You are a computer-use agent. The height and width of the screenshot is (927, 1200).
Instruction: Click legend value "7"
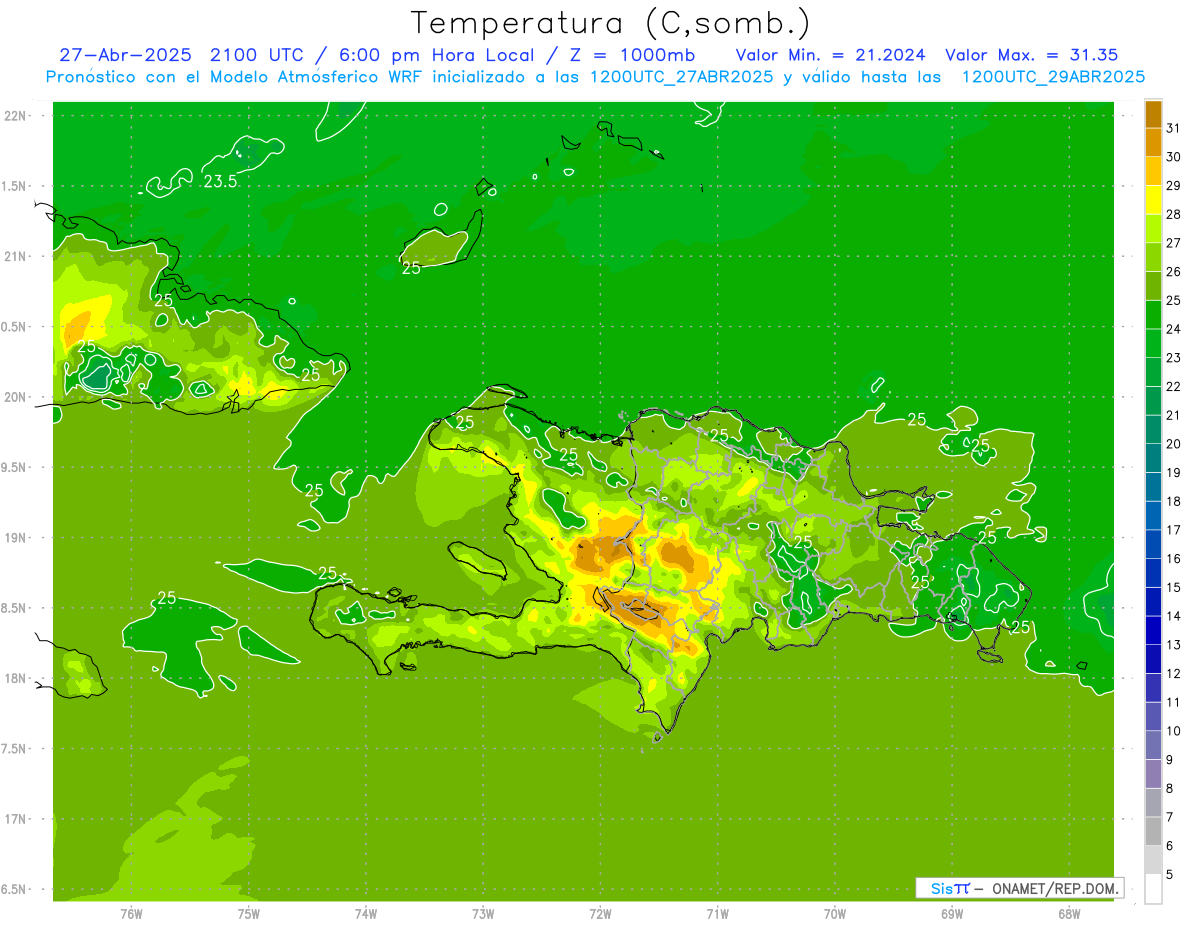[1170, 817]
